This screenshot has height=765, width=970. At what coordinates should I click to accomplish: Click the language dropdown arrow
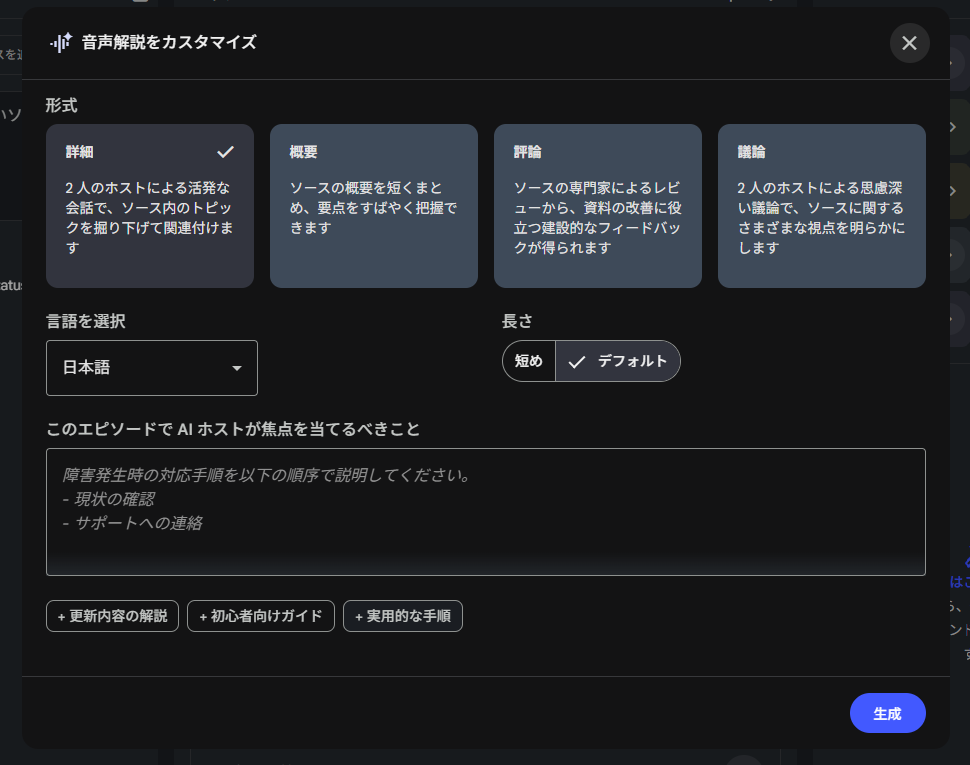237,368
